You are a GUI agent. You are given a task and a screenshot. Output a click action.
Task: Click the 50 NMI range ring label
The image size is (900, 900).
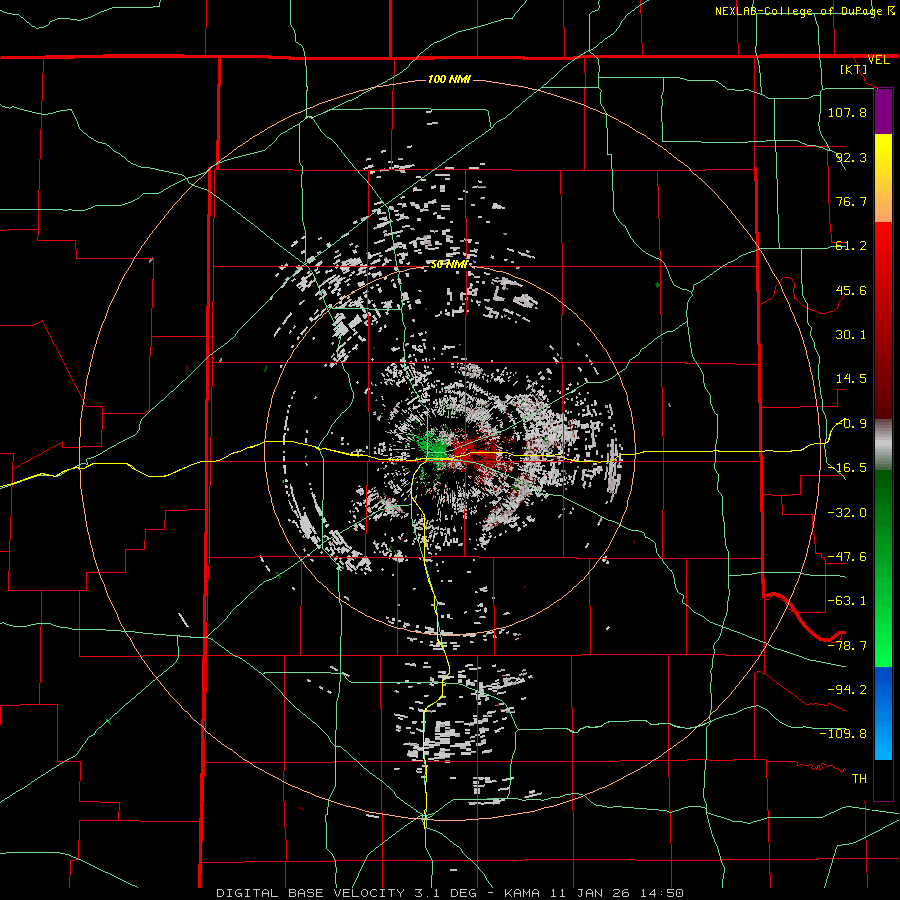click(x=449, y=265)
